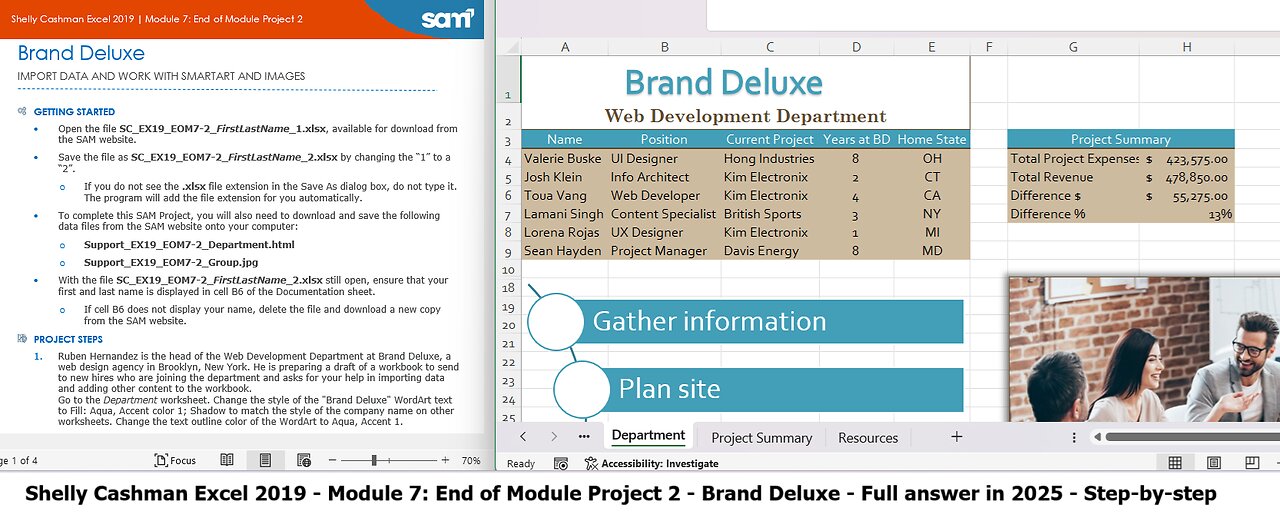Select Web Layout view in Word
Viewport: 1280px width, 521px height.
(304, 461)
